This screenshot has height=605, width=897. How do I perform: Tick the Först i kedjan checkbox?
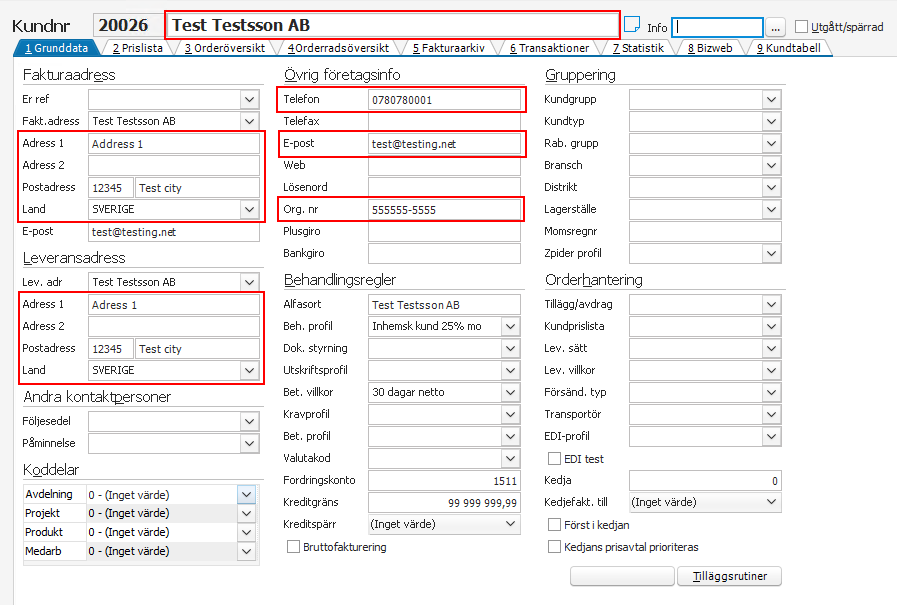tap(555, 525)
